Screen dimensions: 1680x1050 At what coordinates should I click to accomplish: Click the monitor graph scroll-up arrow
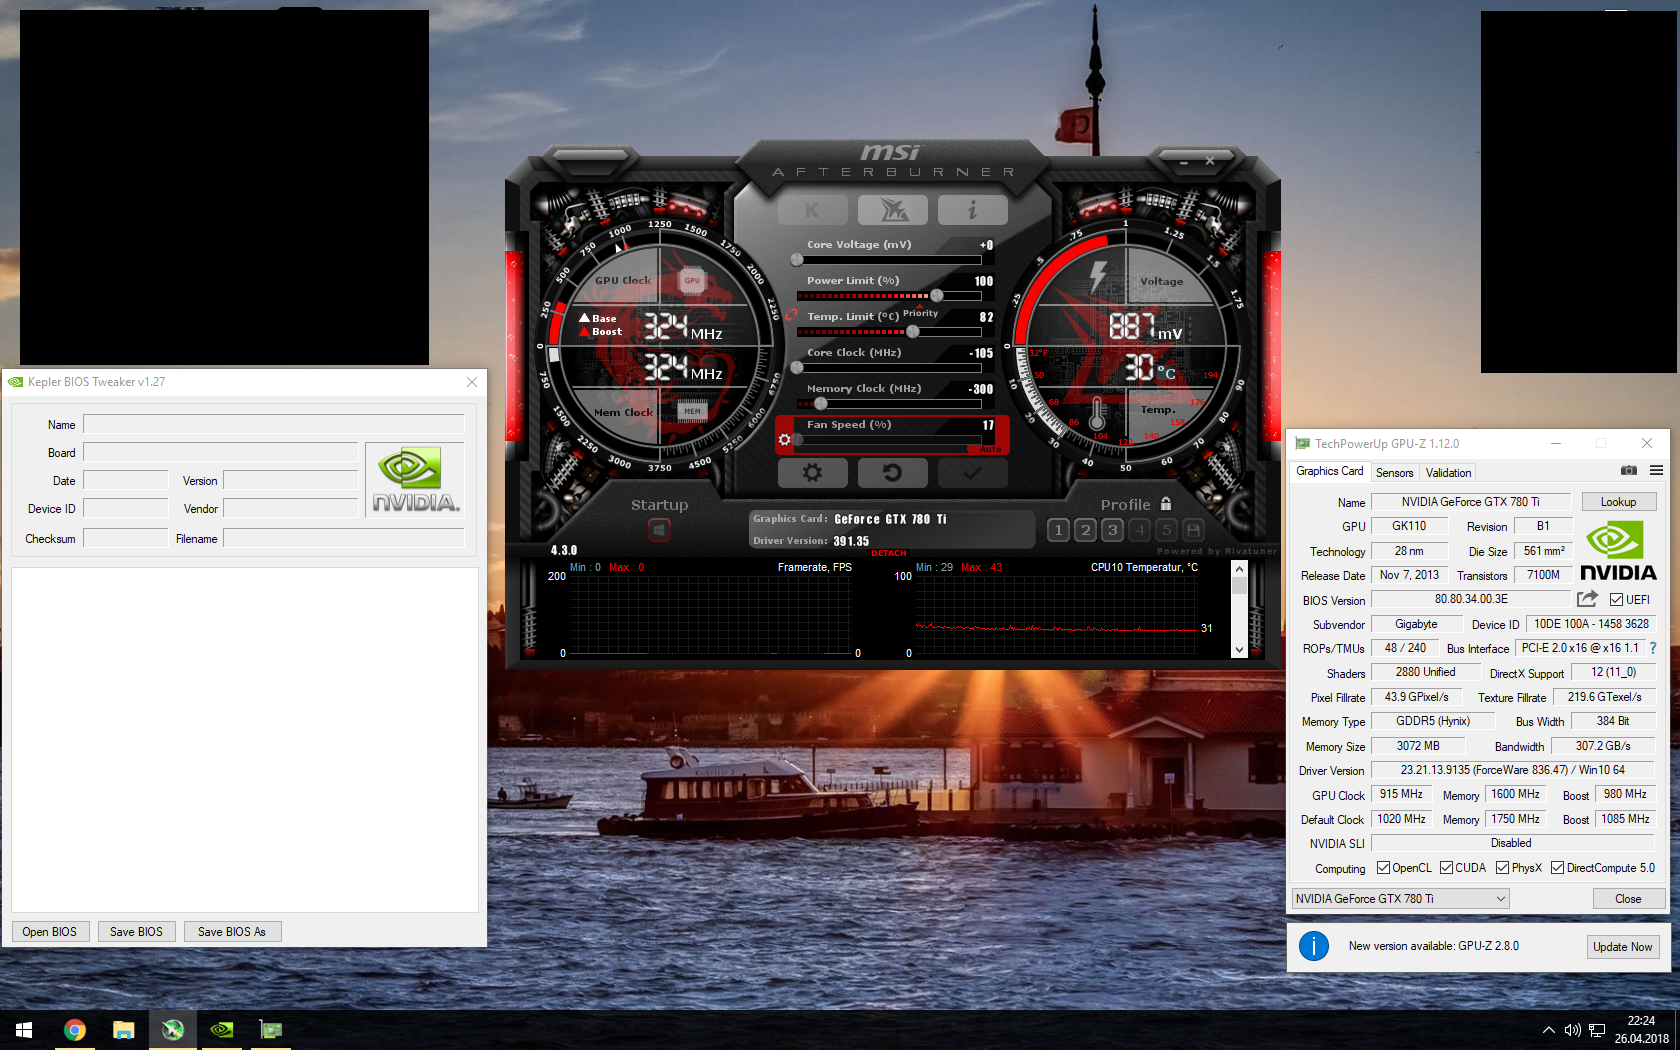point(1239,569)
